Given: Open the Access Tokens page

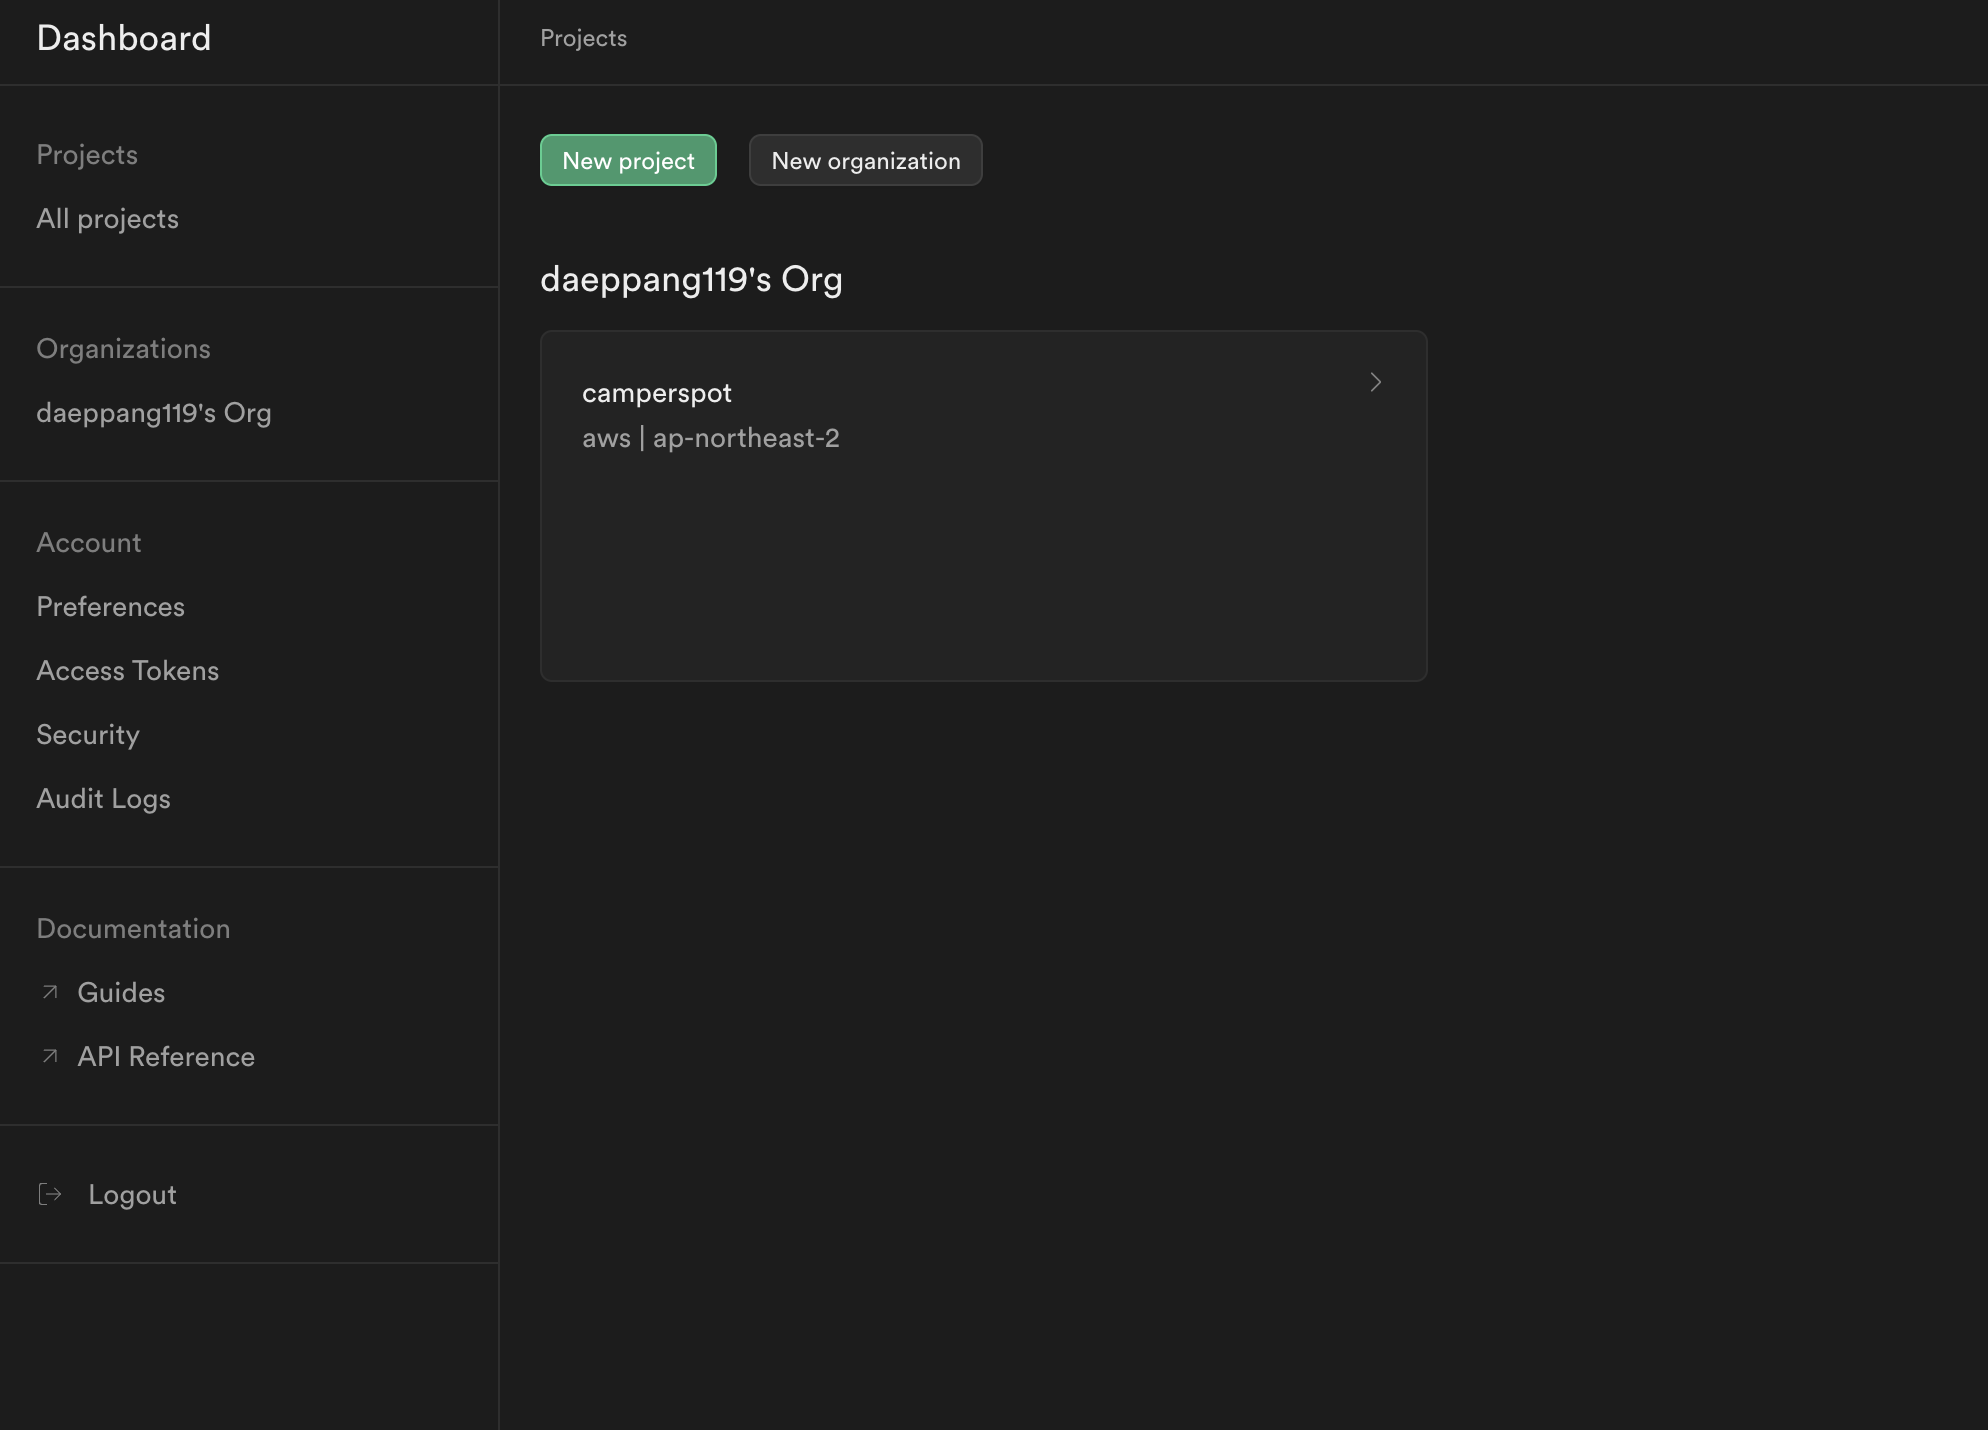Looking at the screenshot, I should [127, 671].
